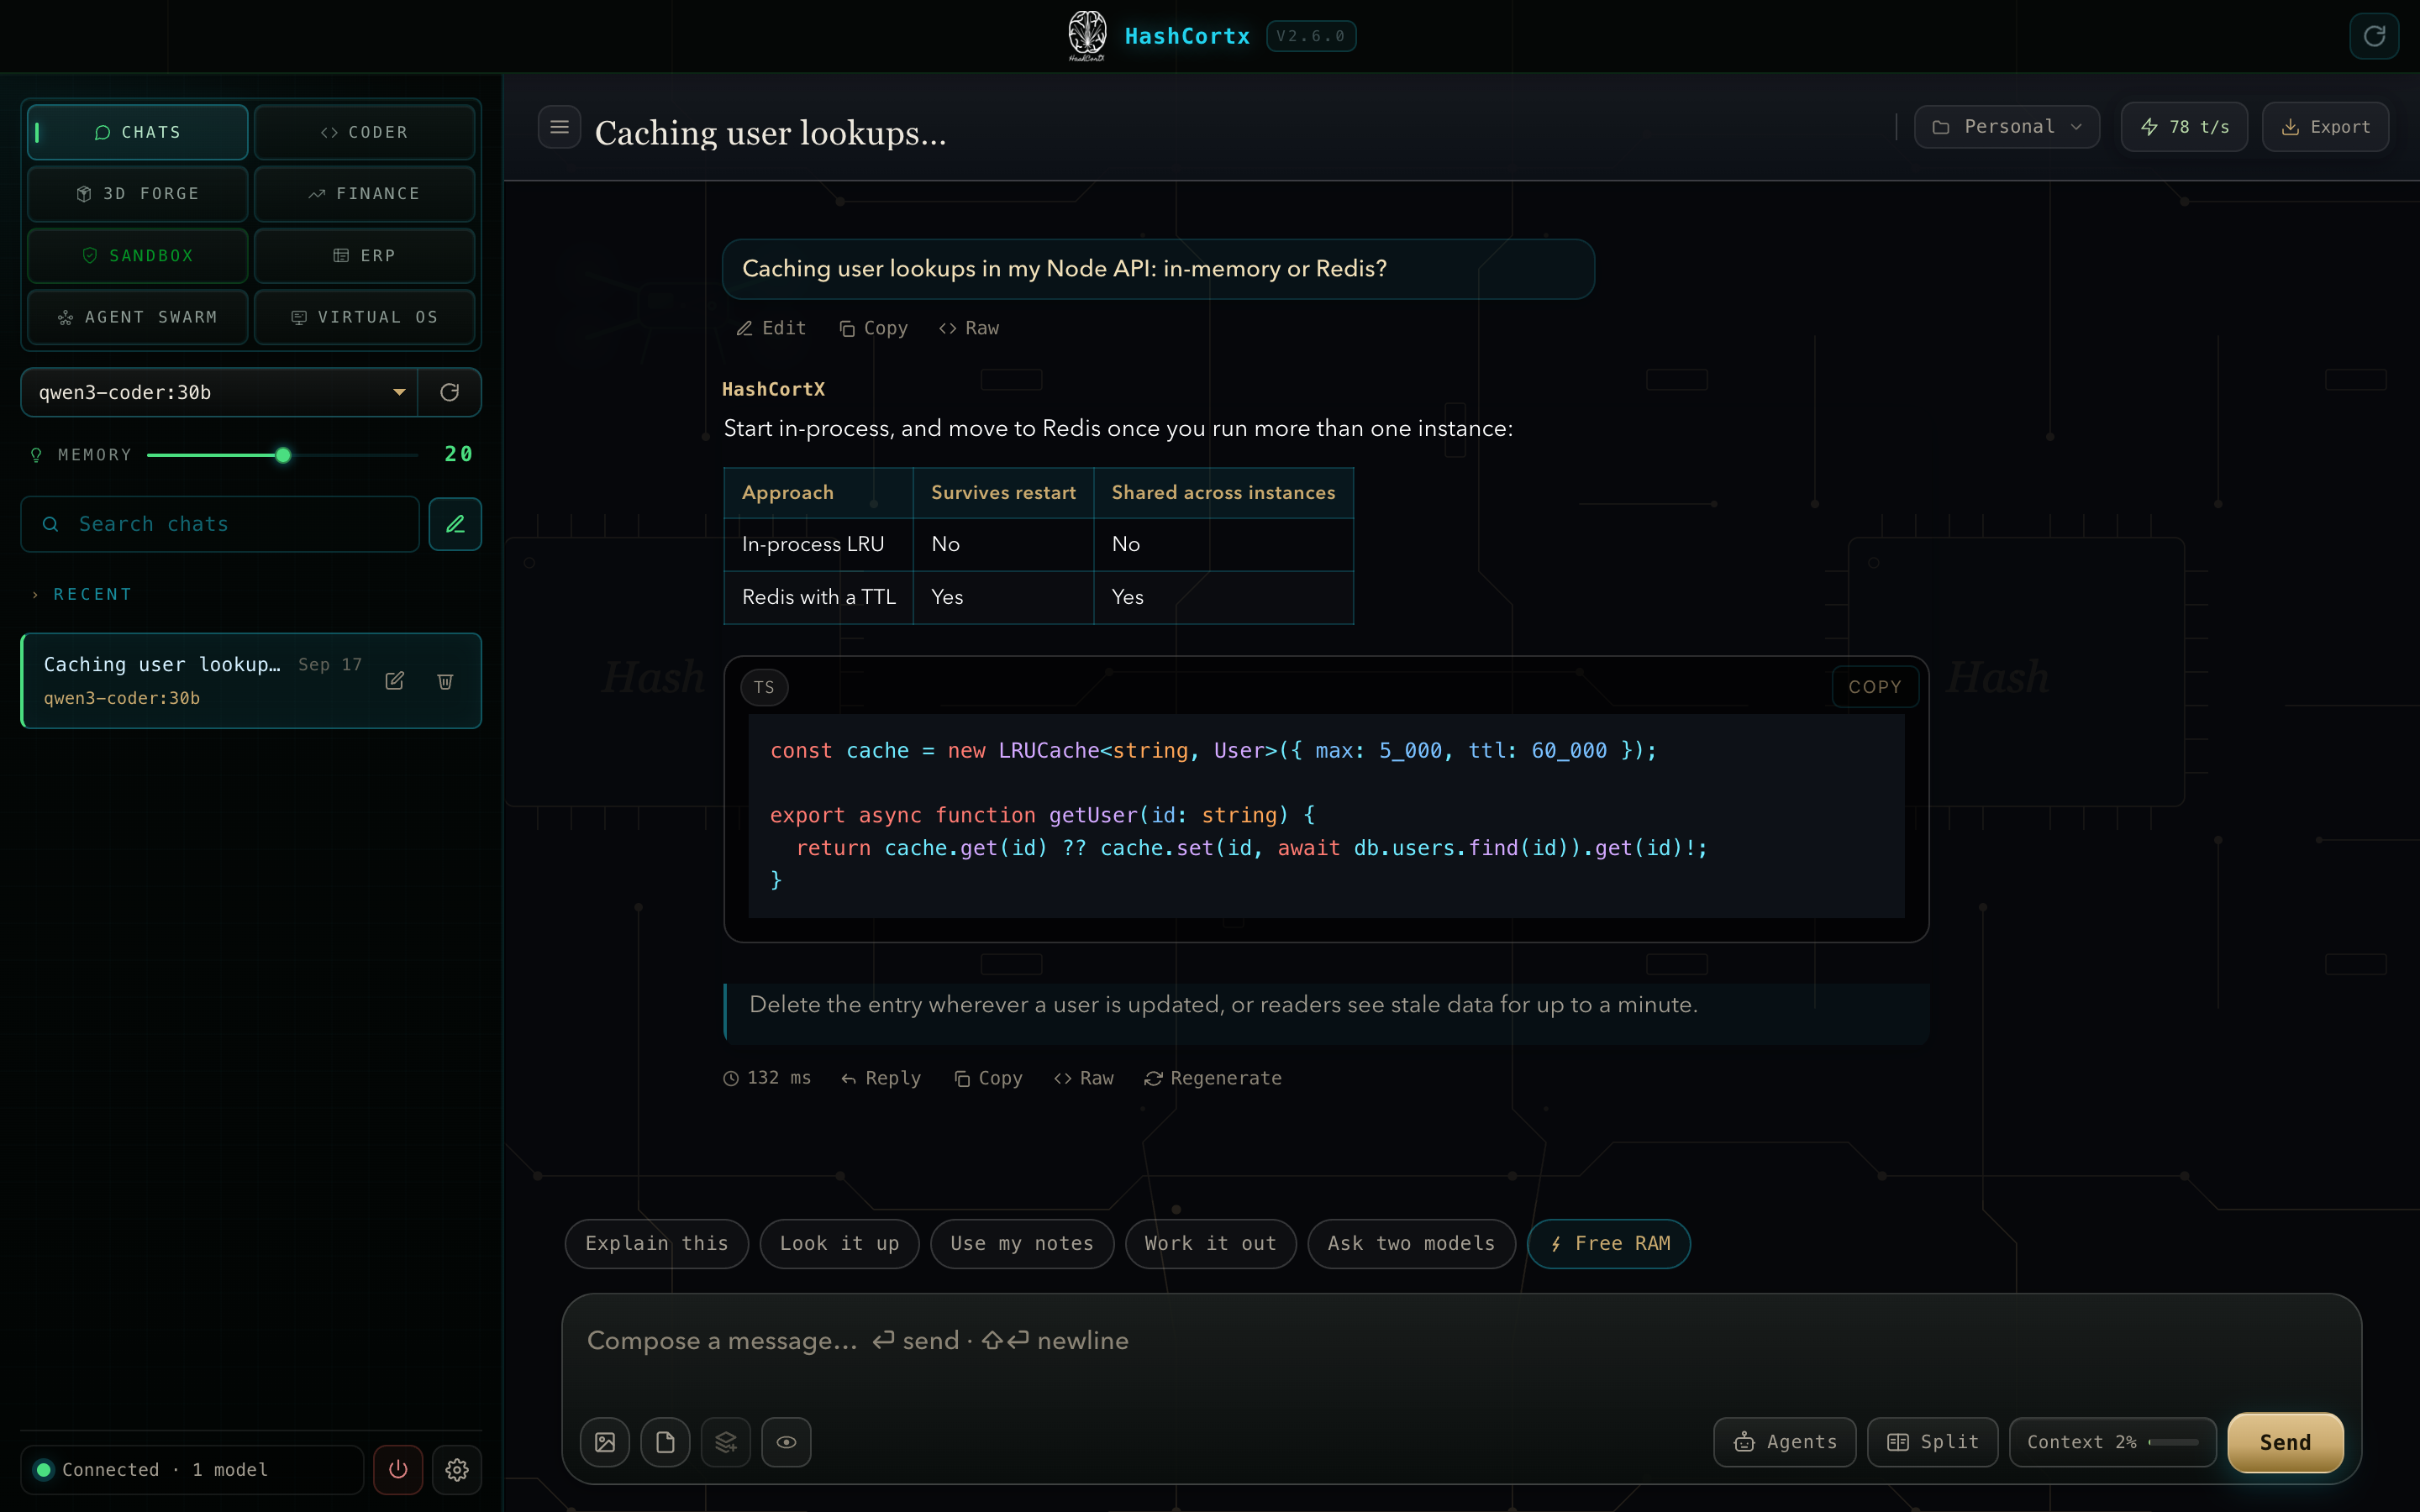Click the attach file icon
The width and height of the screenshot is (2420, 1512).
click(x=665, y=1442)
